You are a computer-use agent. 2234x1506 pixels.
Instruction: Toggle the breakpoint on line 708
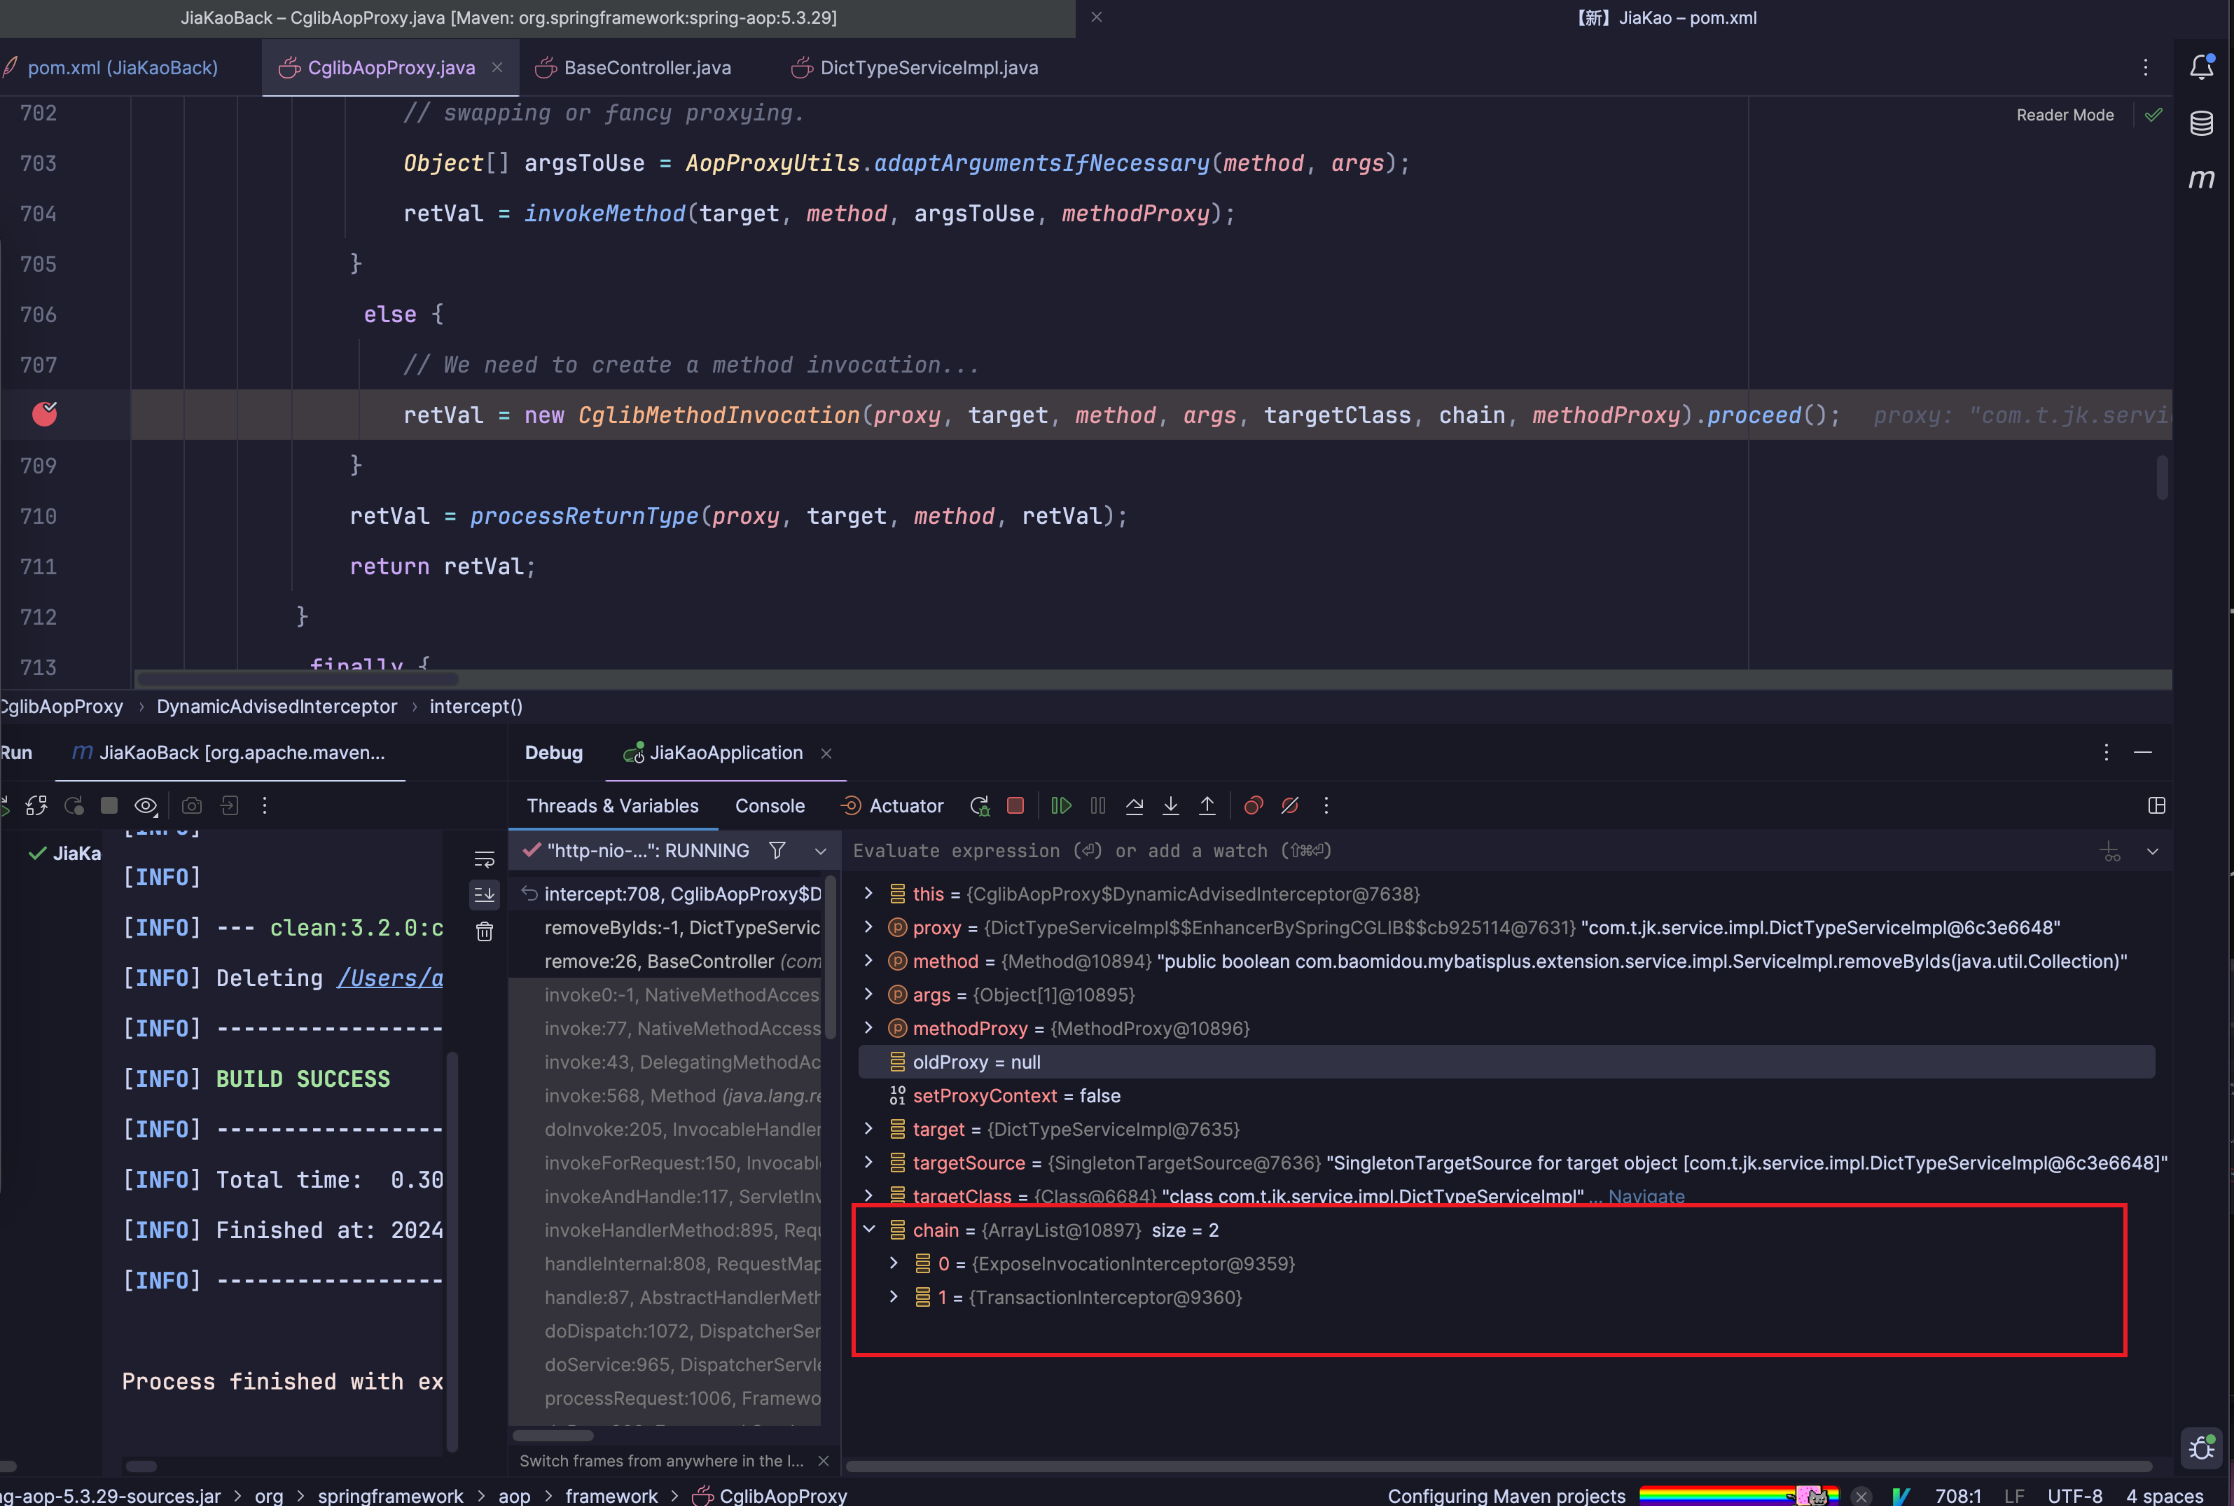pos(45,414)
